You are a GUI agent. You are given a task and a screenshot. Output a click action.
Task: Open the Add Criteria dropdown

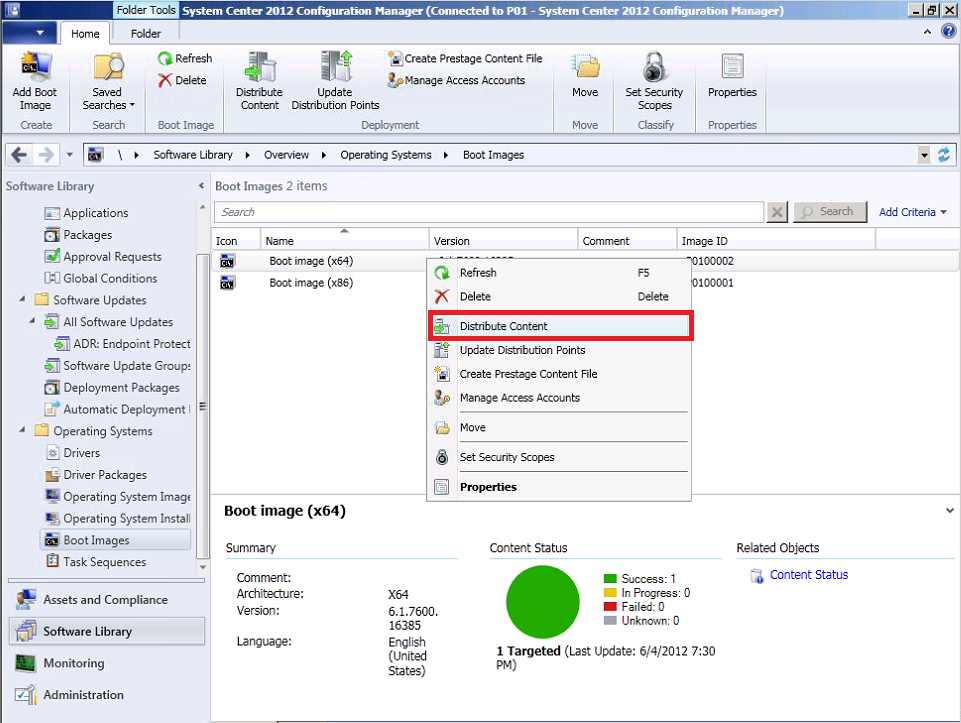tap(913, 212)
